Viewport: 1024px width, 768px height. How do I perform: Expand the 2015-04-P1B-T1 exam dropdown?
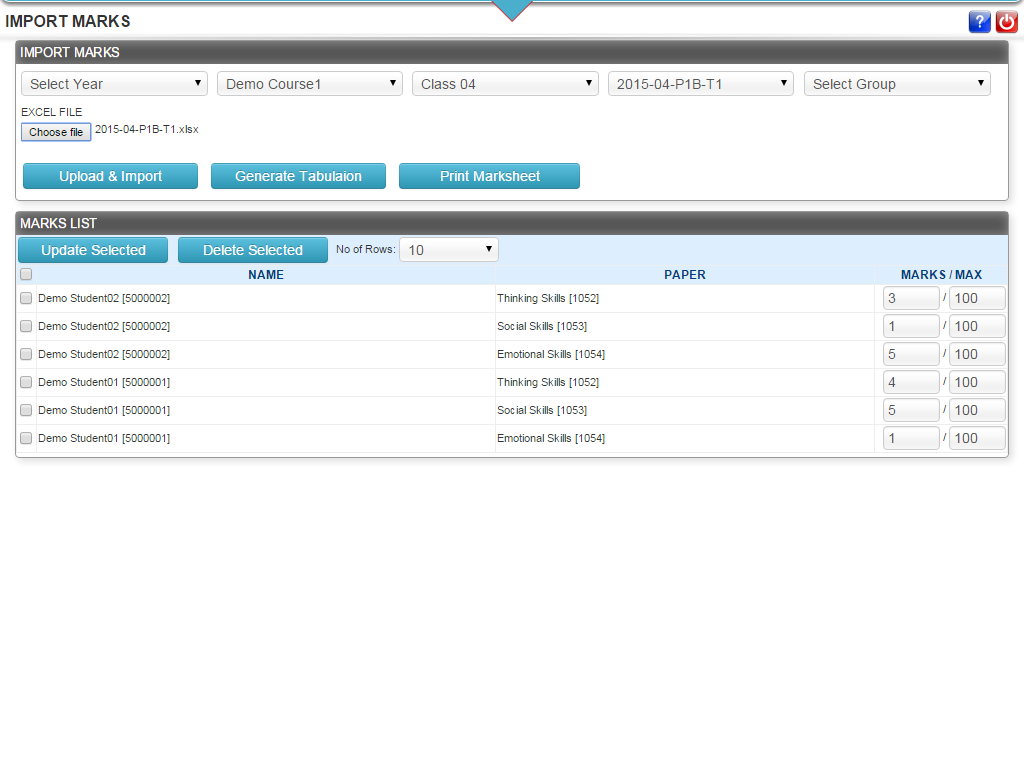coord(701,84)
